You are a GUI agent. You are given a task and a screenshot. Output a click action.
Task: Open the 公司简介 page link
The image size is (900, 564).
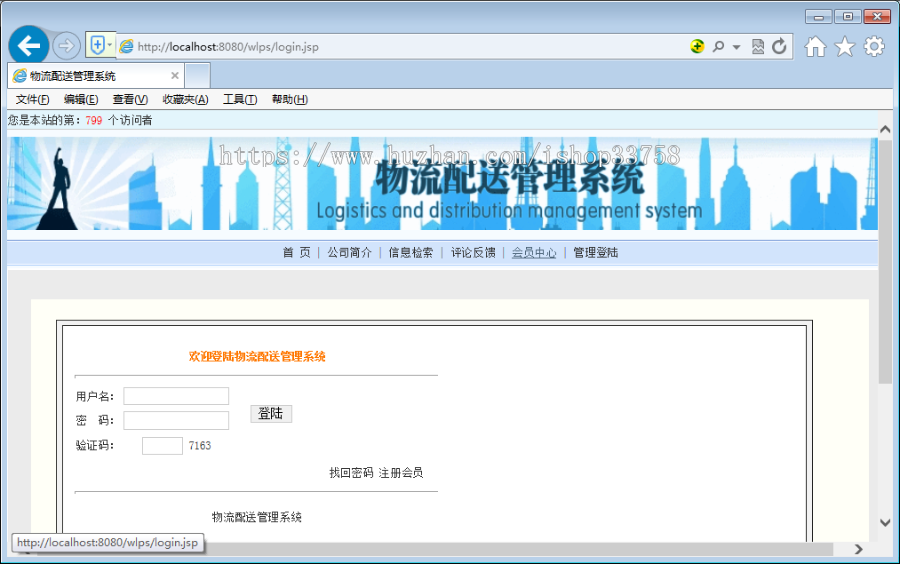[x=350, y=252]
